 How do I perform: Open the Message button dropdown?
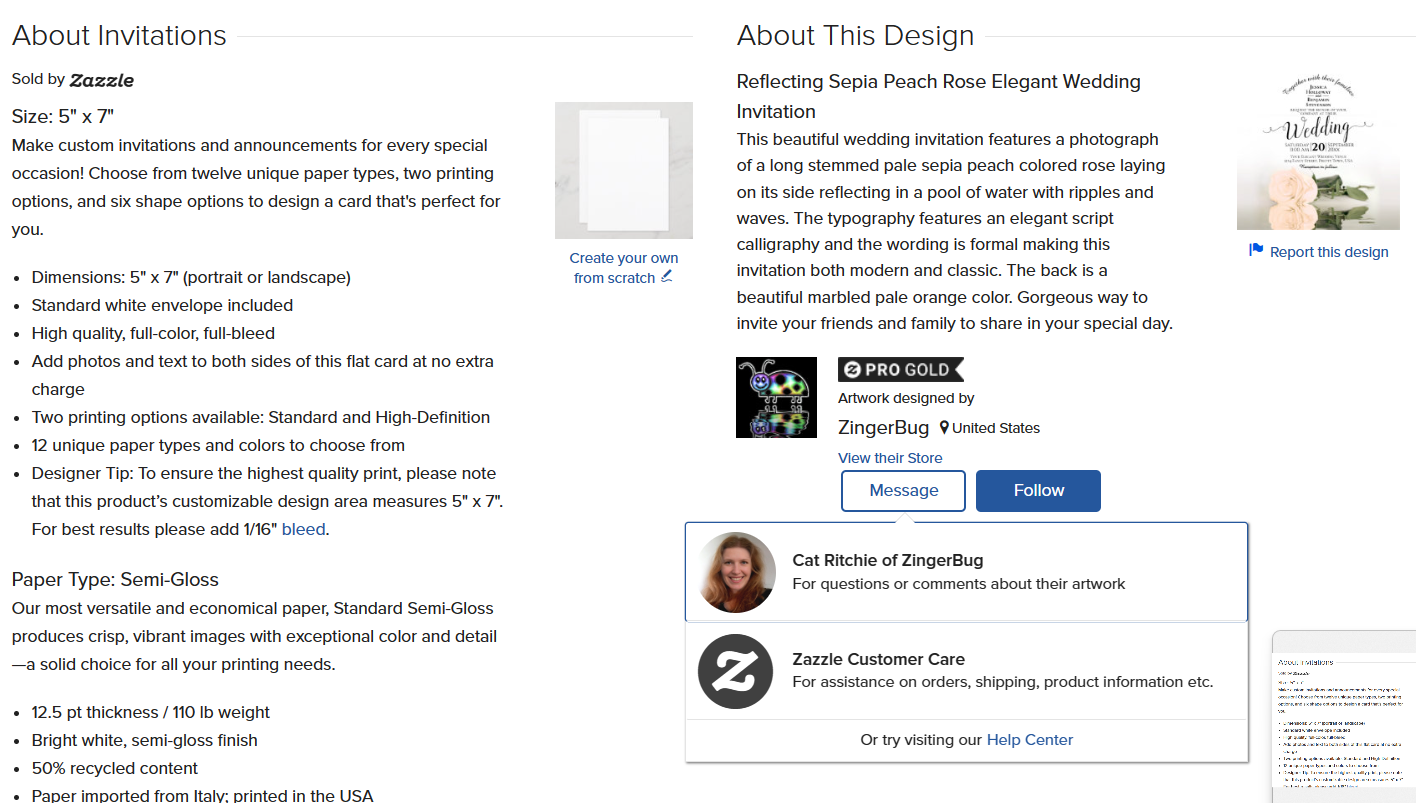click(x=904, y=491)
